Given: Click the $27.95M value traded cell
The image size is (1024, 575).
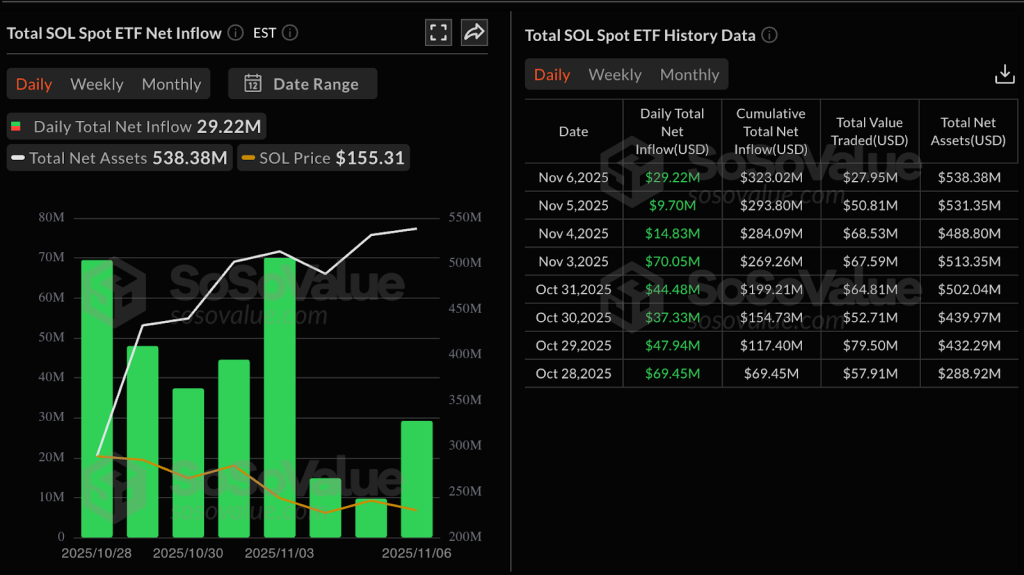Looking at the screenshot, I should (870, 177).
